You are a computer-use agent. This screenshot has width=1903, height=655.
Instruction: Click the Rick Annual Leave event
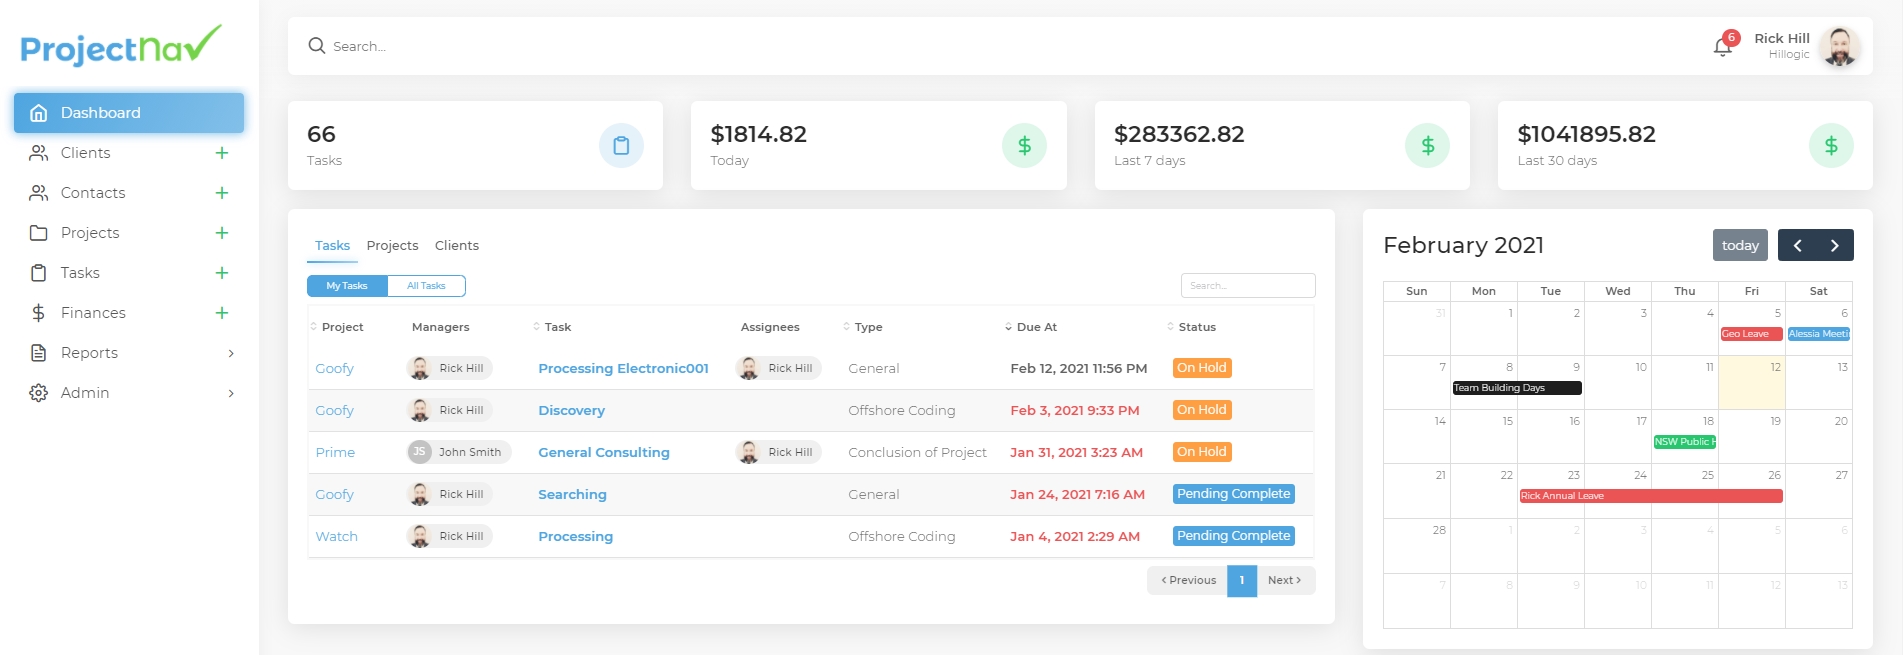1651,496
